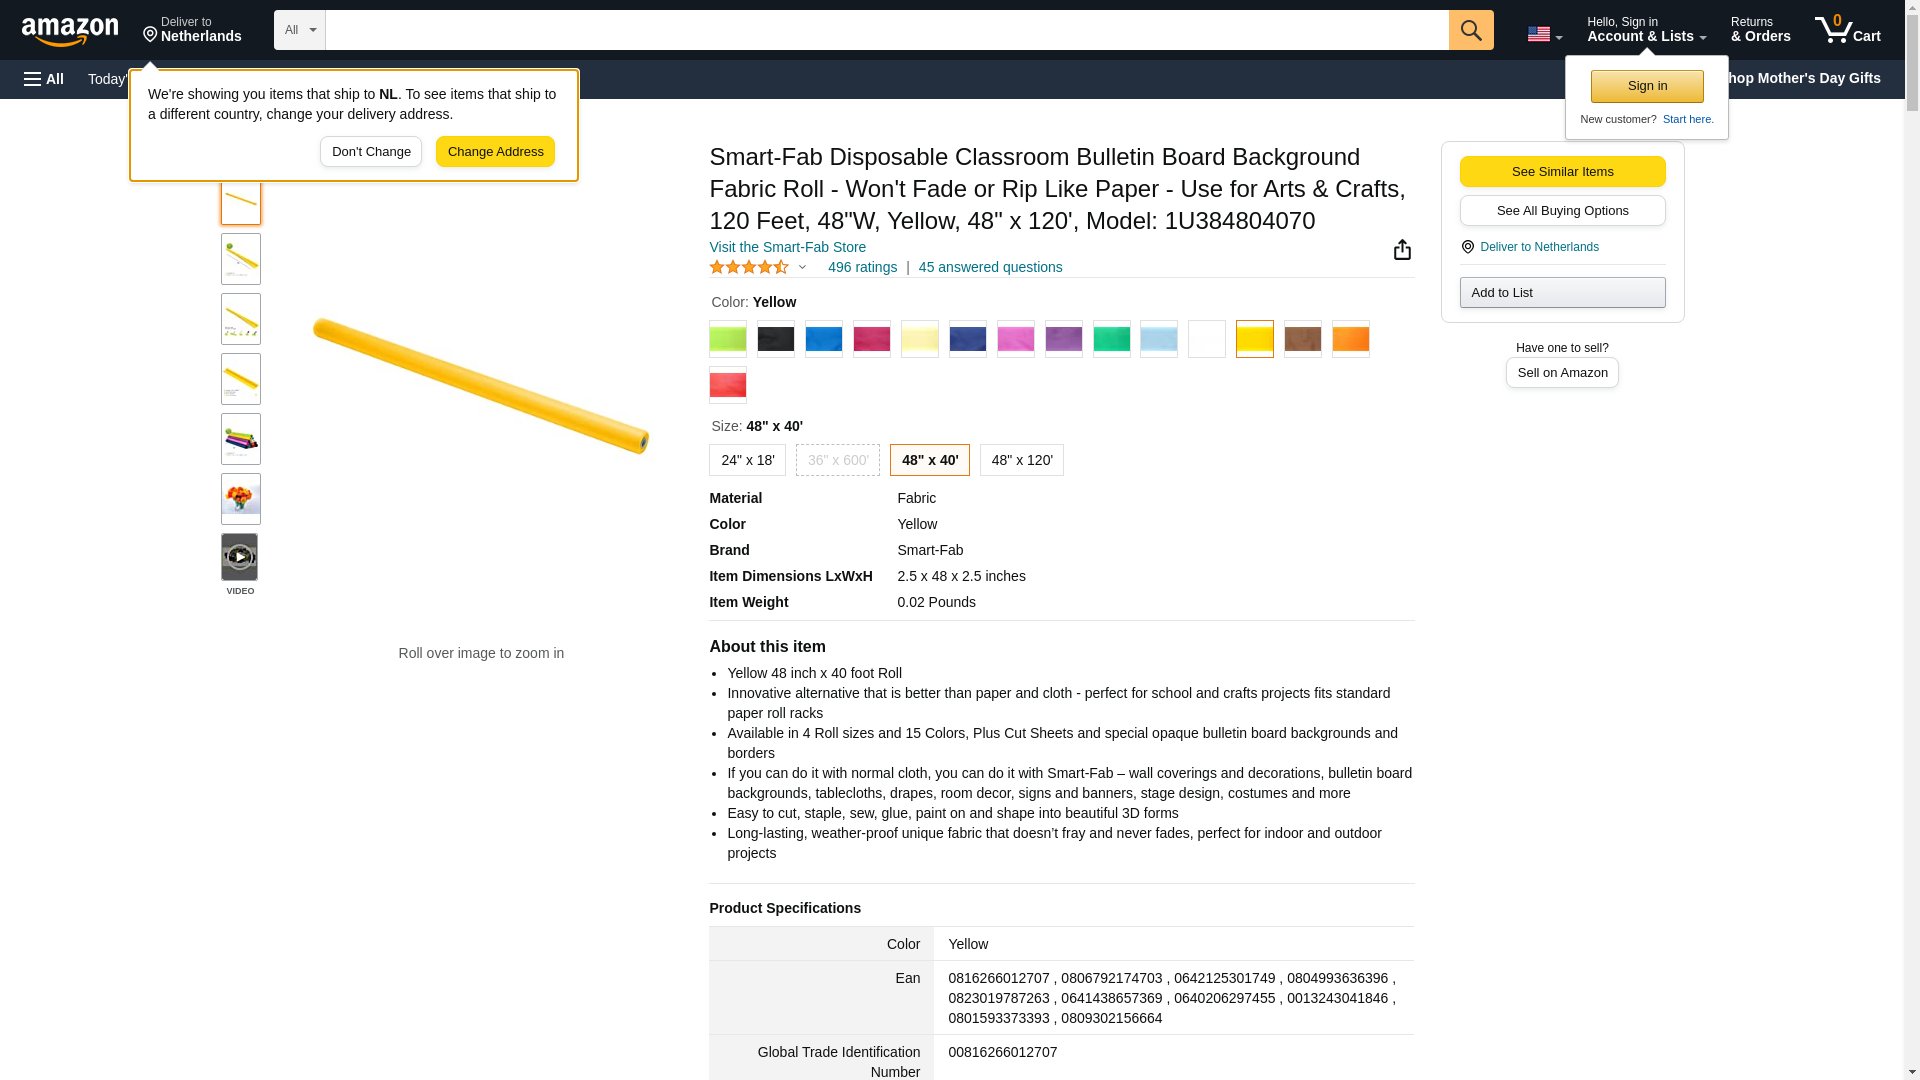This screenshot has width=1920, height=1080.
Task: Play the product video thumbnail
Action: pos(240,557)
